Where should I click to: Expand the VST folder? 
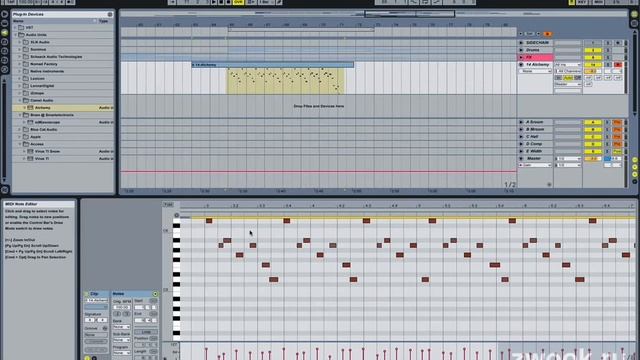(16, 28)
